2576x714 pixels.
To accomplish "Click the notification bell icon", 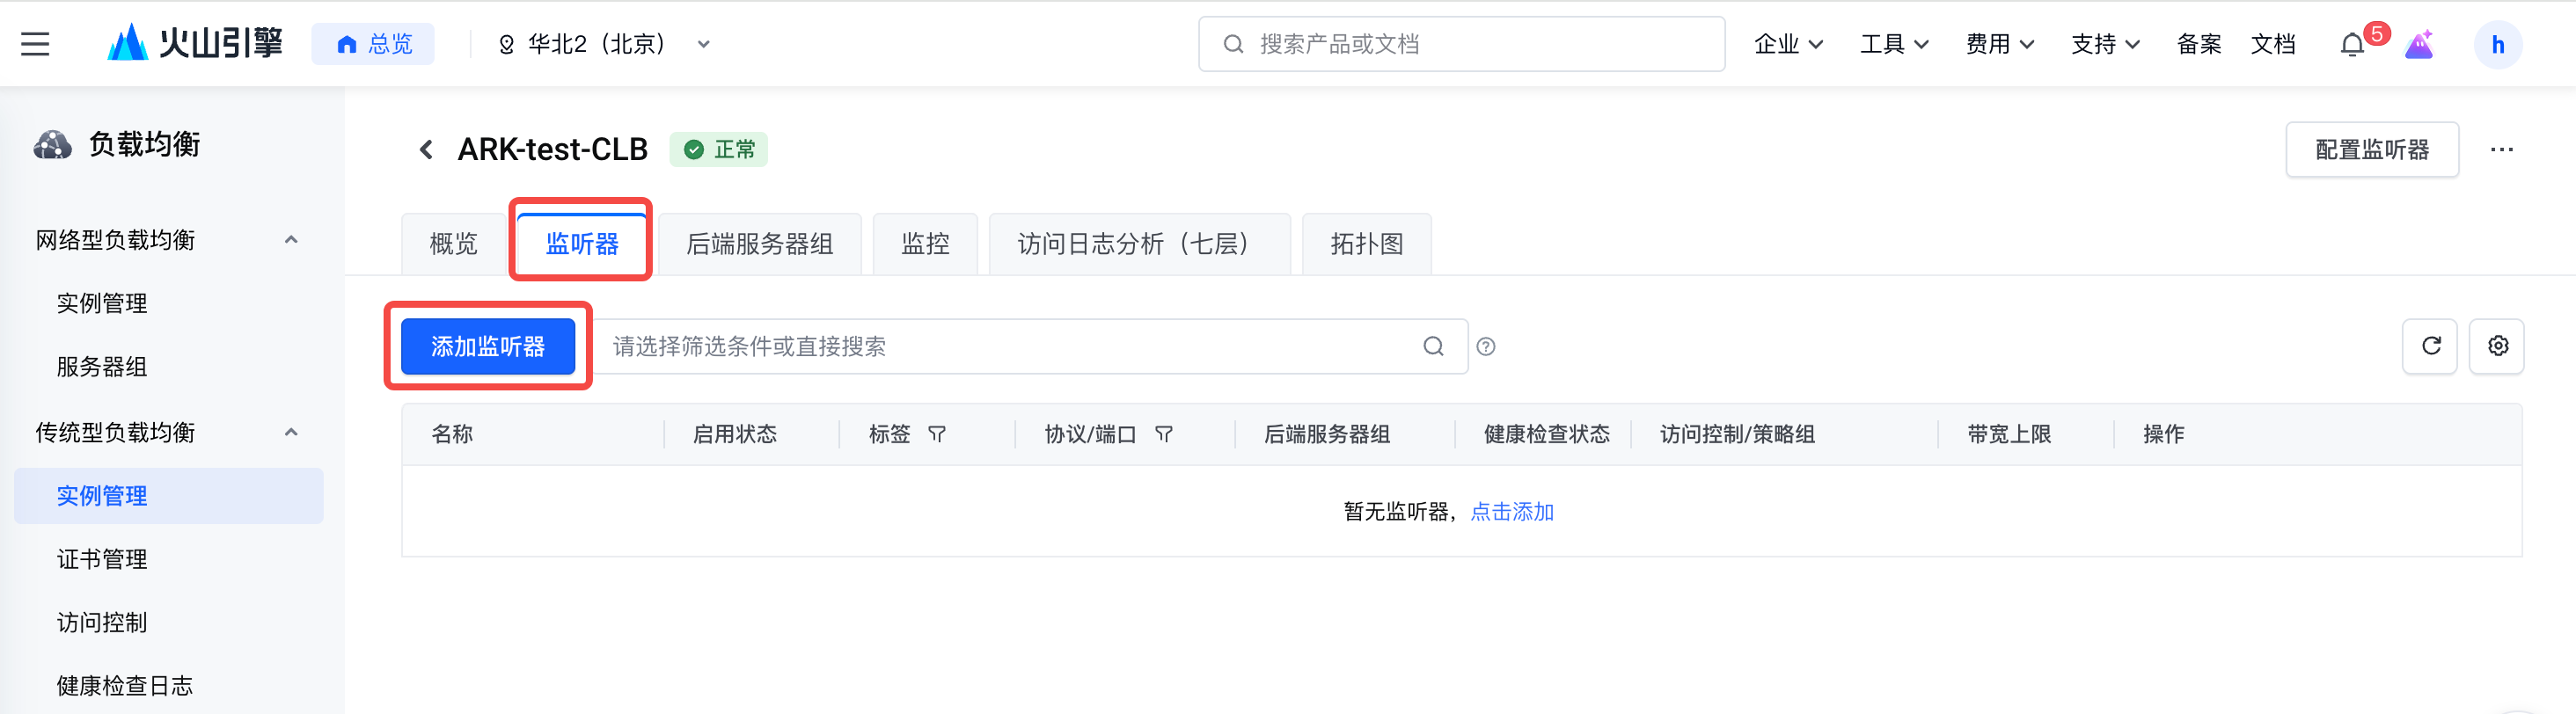I will [x=2352, y=45].
